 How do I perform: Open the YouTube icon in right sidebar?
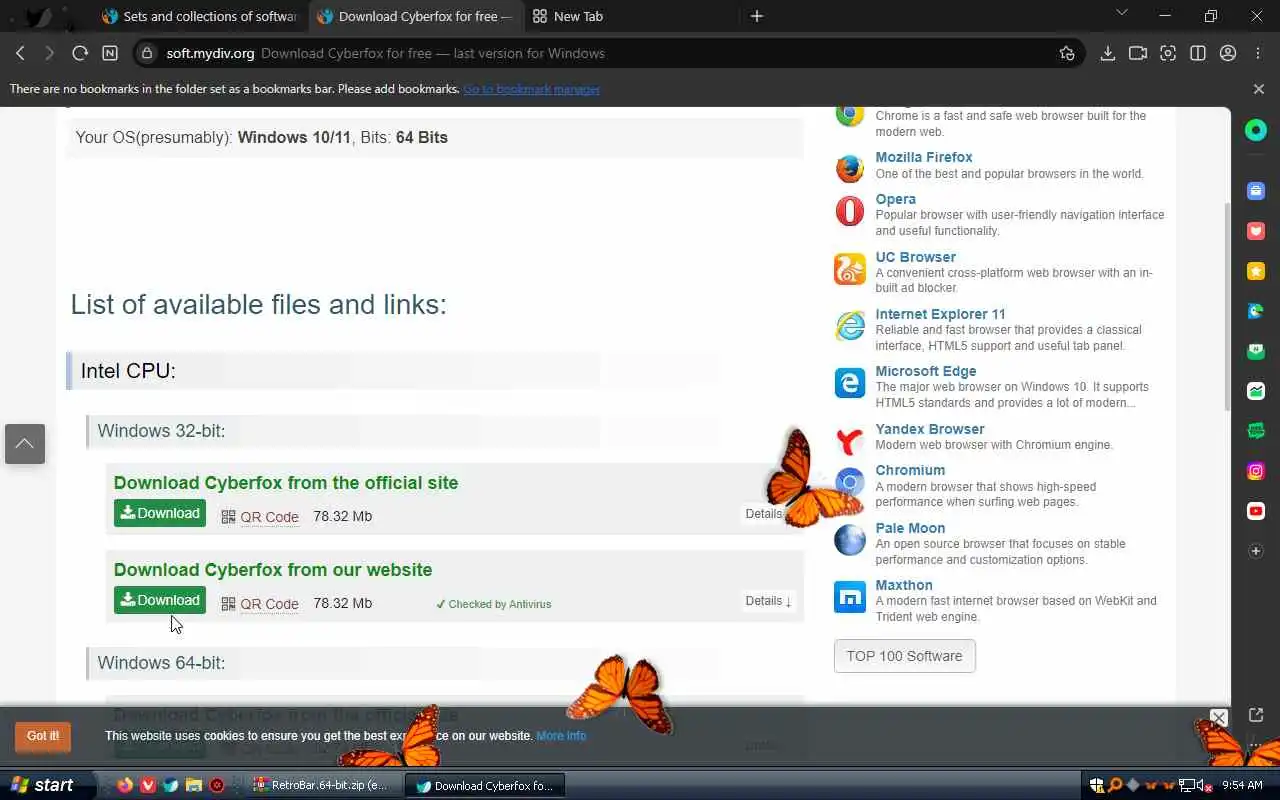[1256, 511]
